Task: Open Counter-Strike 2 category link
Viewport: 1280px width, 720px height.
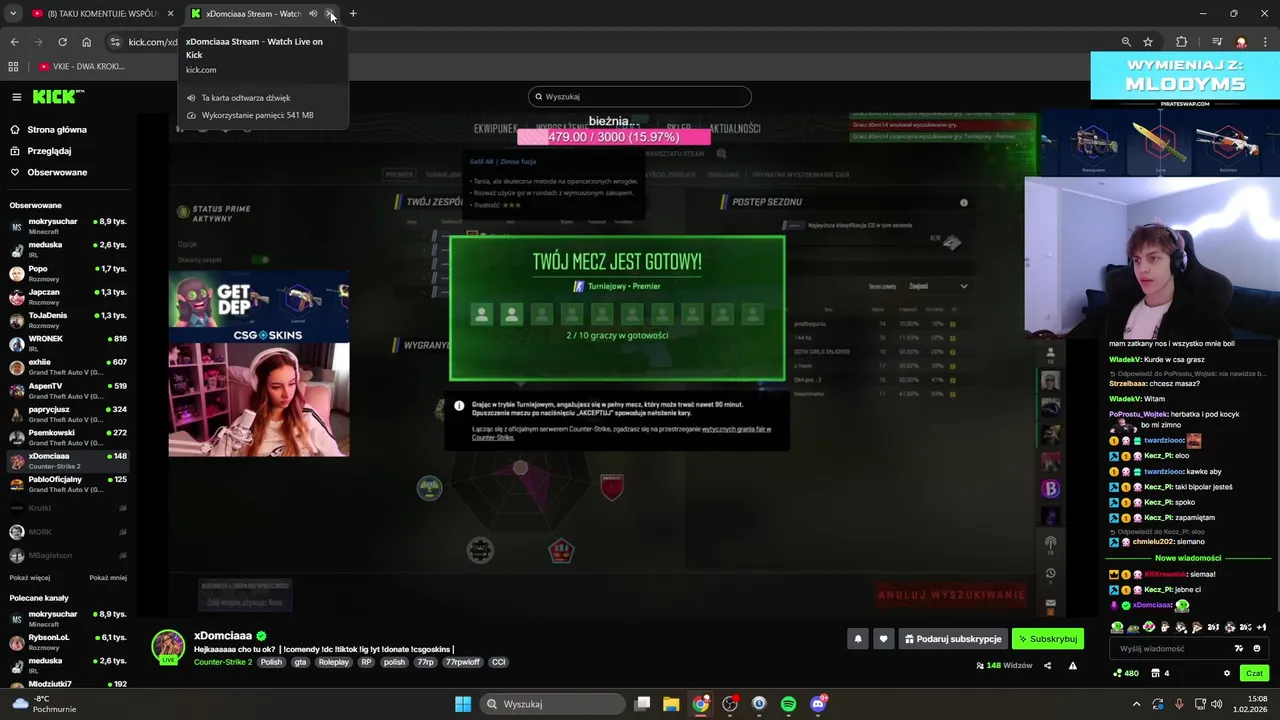Action: [x=223, y=662]
